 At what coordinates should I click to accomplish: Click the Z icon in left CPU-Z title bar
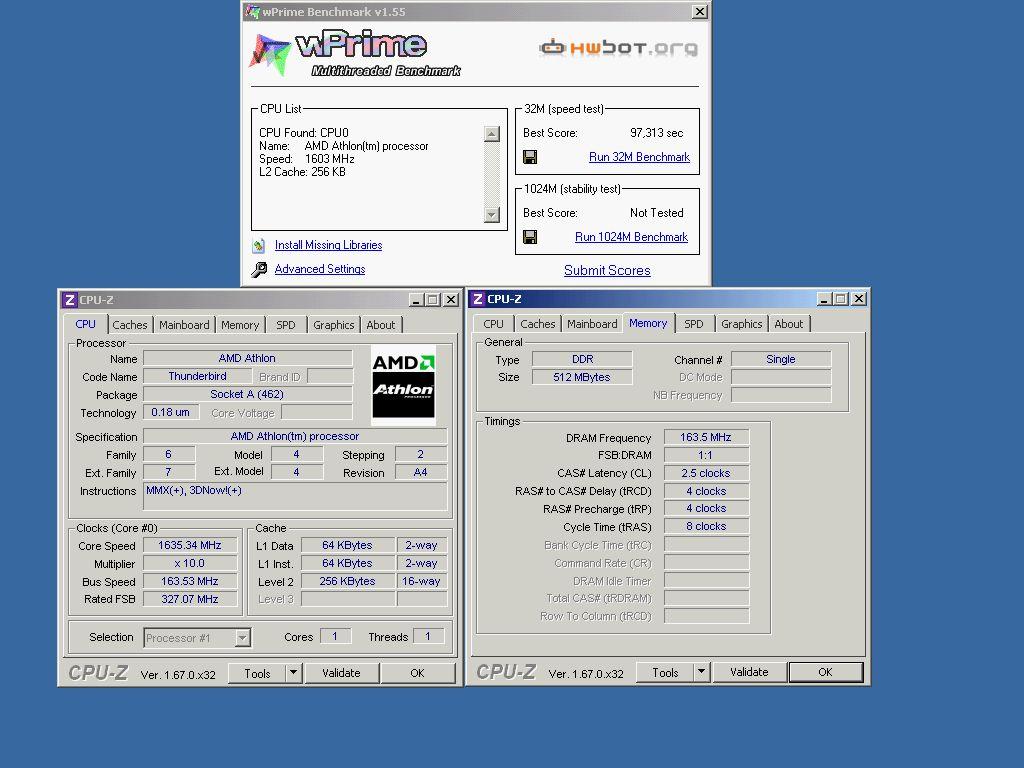point(69,300)
